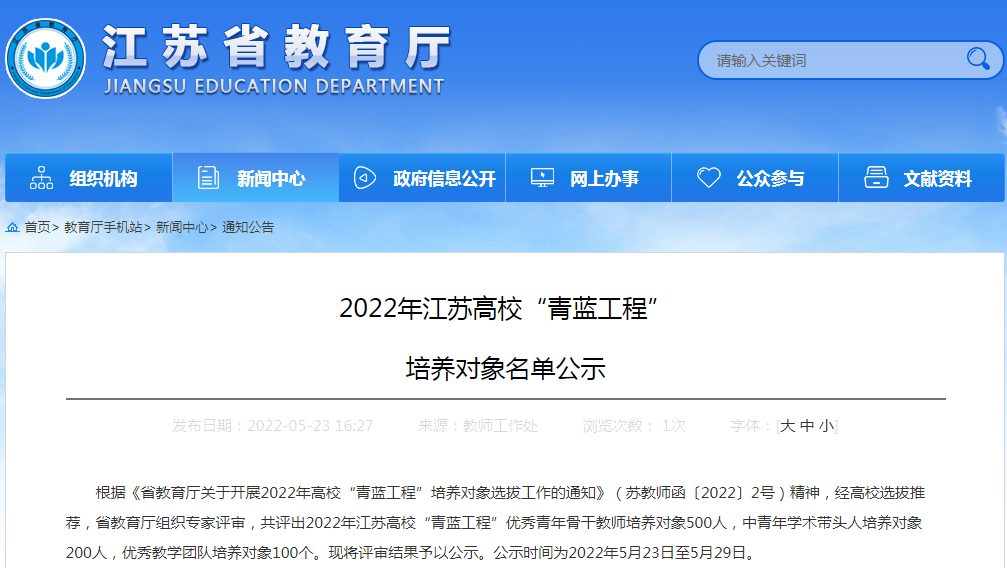Set font size to small (小)

click(826, 426)
